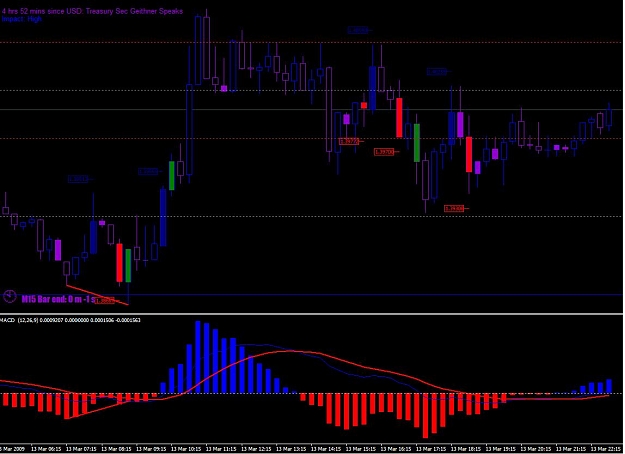Click the '13 Mar 13:15' time axis label
The image size is (625, 454).
coord(291,449)
